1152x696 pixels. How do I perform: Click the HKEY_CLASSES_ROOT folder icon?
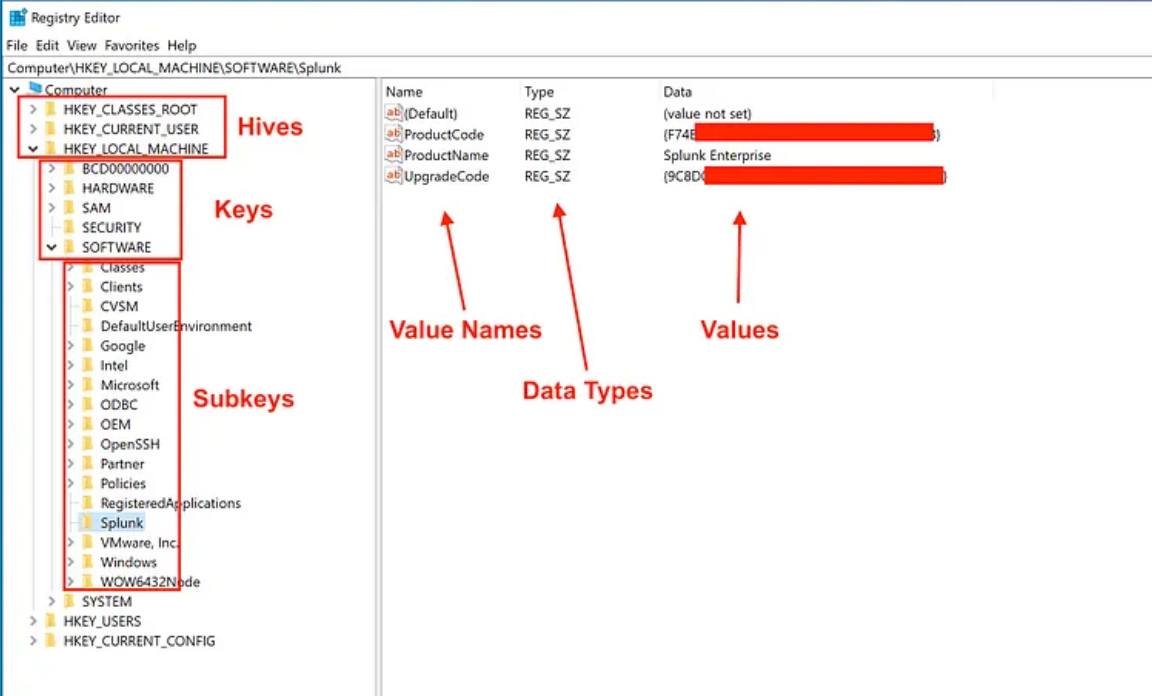pyautogui.click(x=51, y=110)
